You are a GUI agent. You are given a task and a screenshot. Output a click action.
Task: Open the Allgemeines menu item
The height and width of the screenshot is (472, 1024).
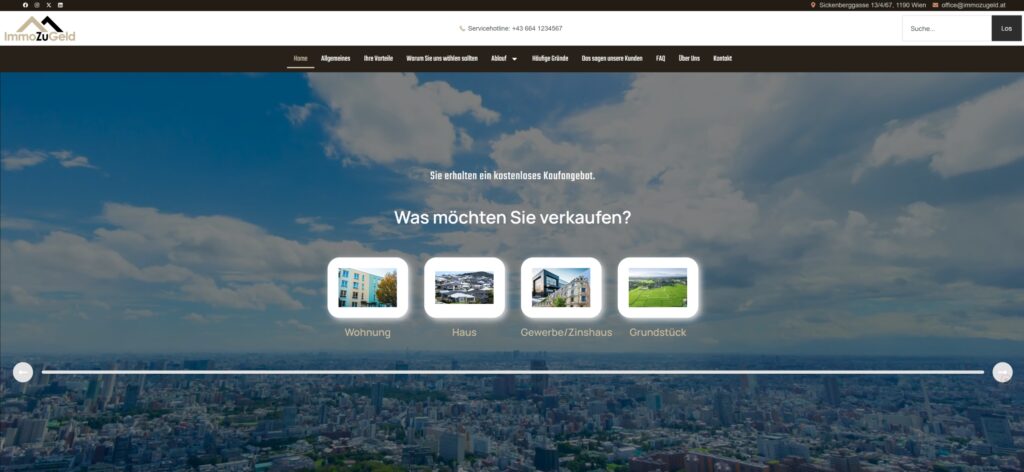(335, 59)
